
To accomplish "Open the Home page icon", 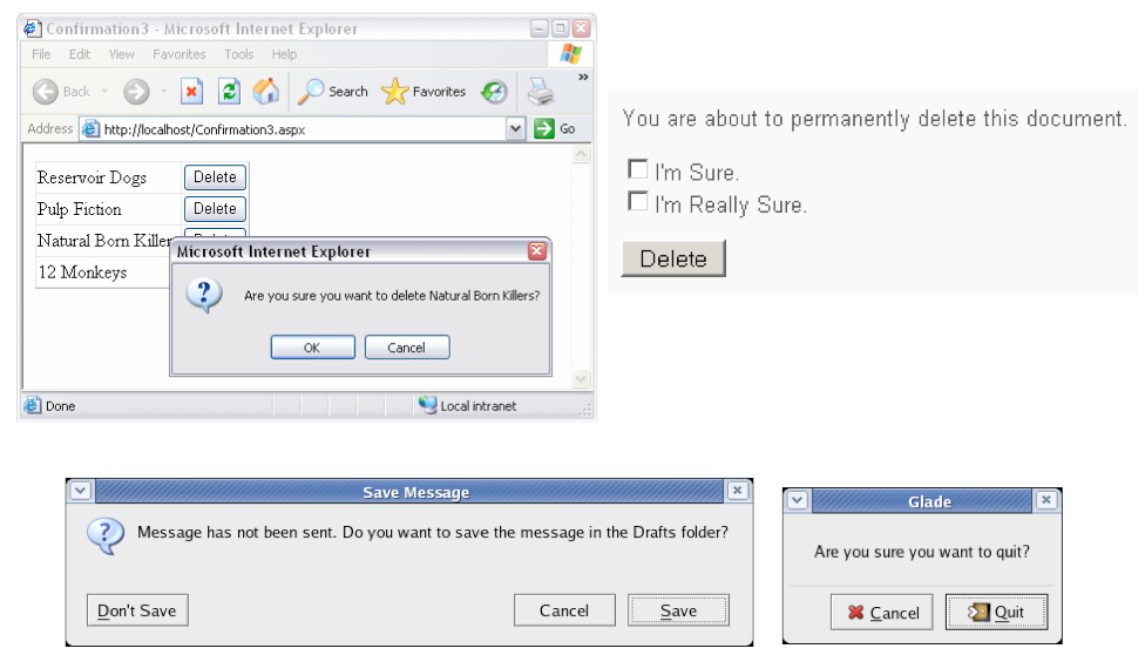I will [x=266, y=92].
